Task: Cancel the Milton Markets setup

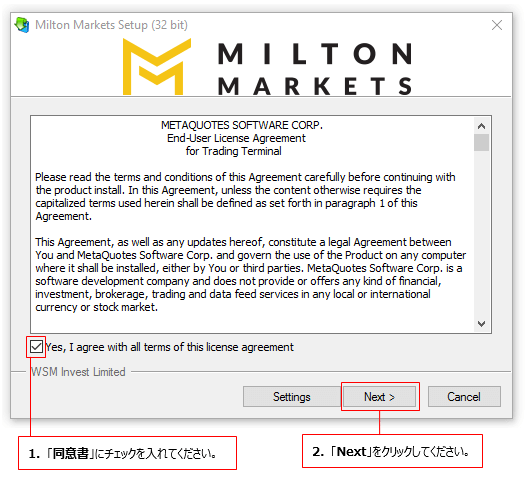Action: (x=464, y=397)
